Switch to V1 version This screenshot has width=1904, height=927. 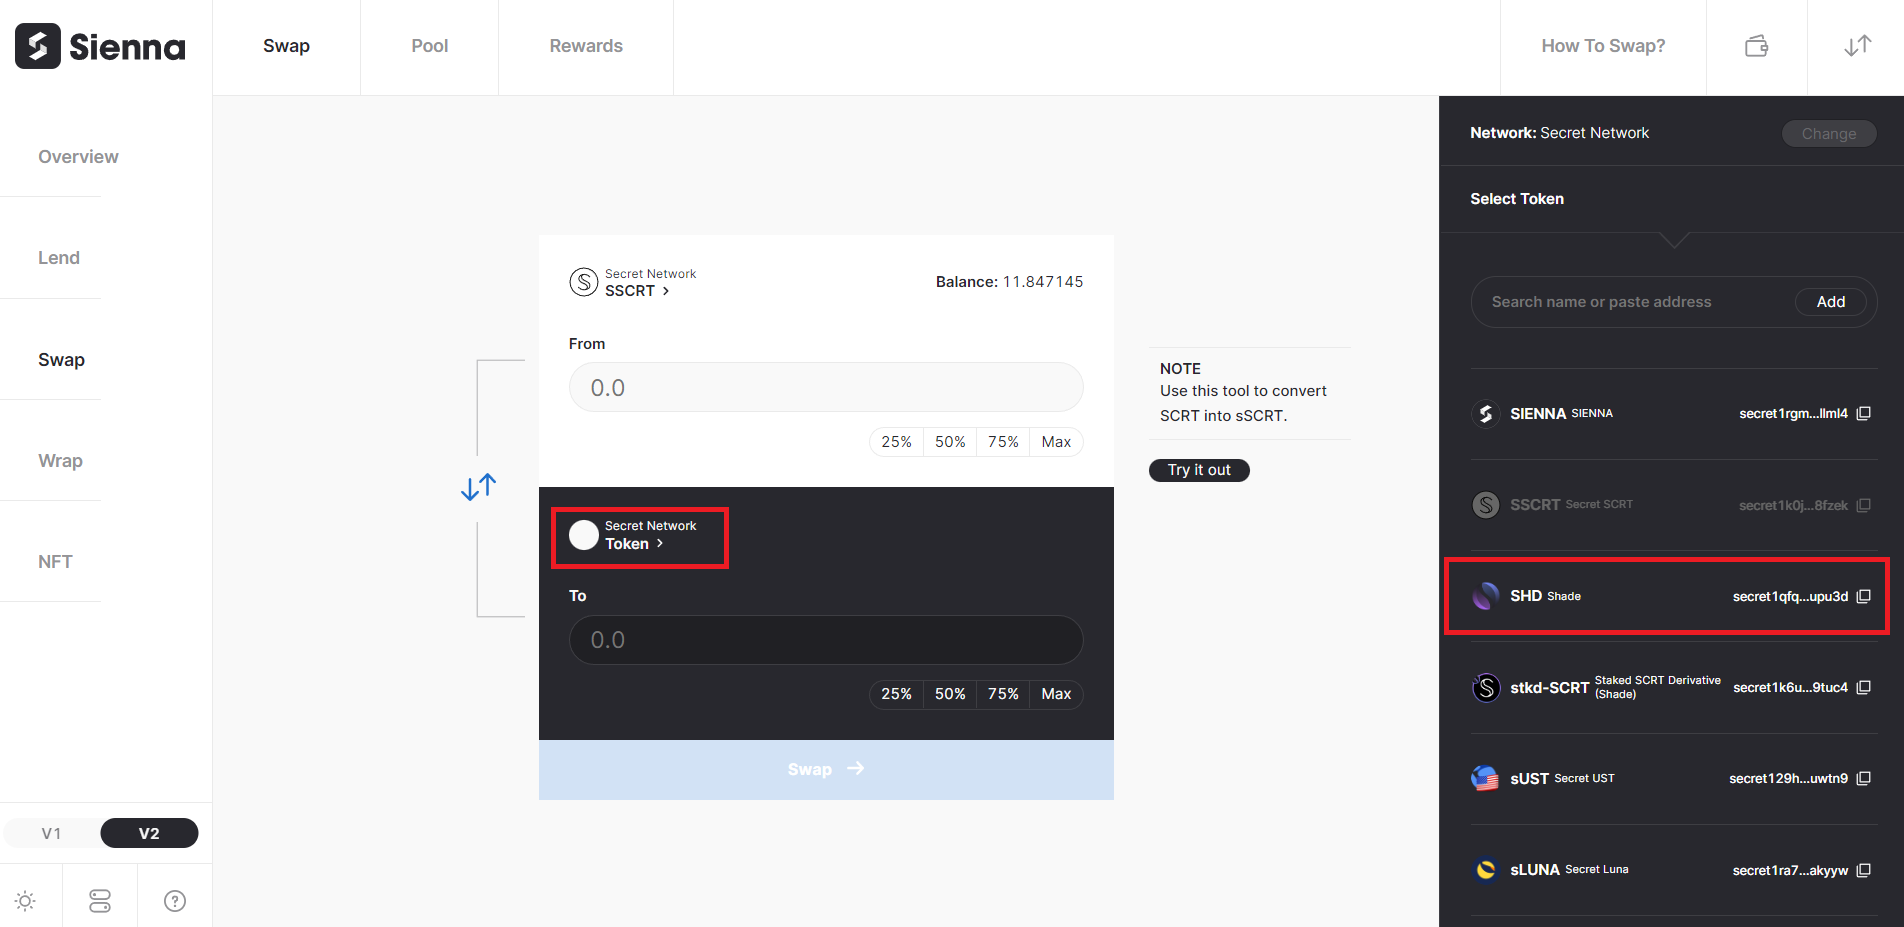click(x=51, y=833)
